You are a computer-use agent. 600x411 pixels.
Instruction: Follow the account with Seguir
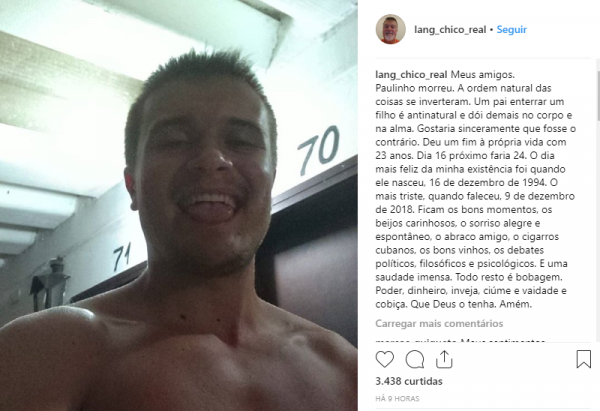point(511,29)
